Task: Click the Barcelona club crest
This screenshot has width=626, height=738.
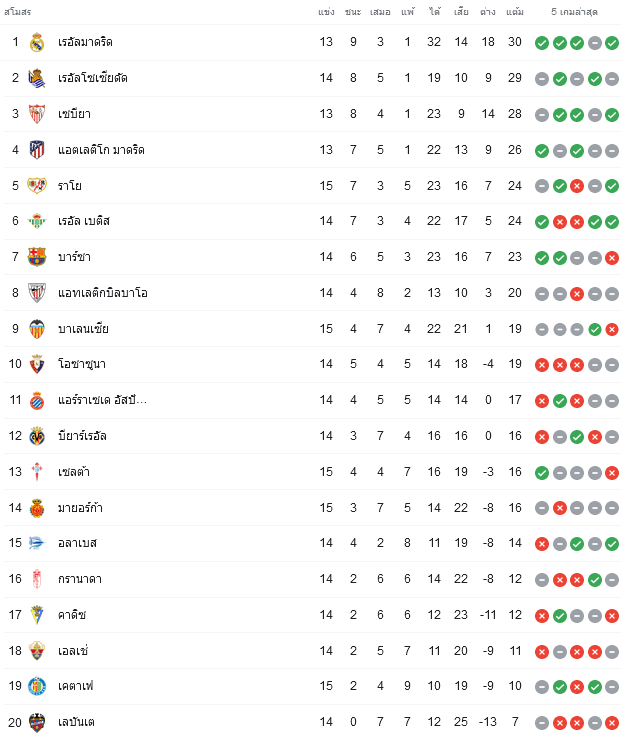Action: click(x=37, y=257)
